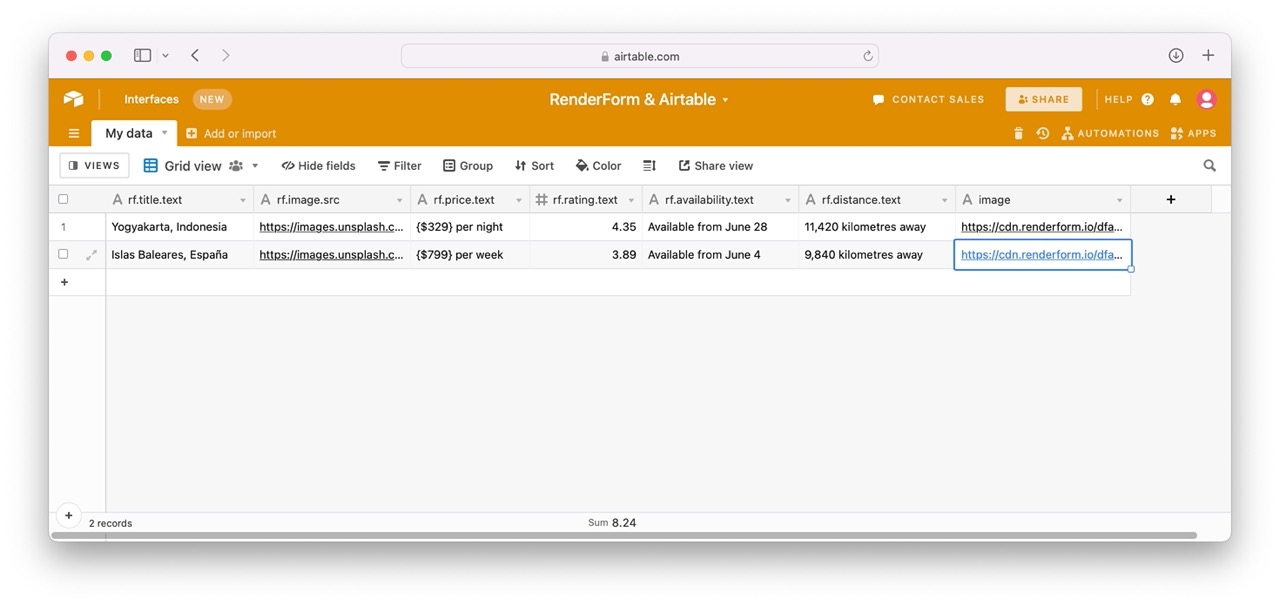Open Safari sidebar dropdown chevron
This screenshot has width=1280, height=606.
coord(165,56)
